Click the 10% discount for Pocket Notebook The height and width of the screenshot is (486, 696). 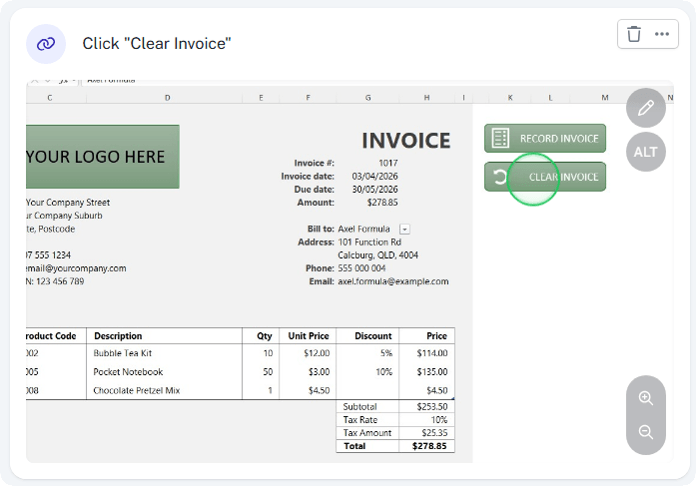(384, 372)
